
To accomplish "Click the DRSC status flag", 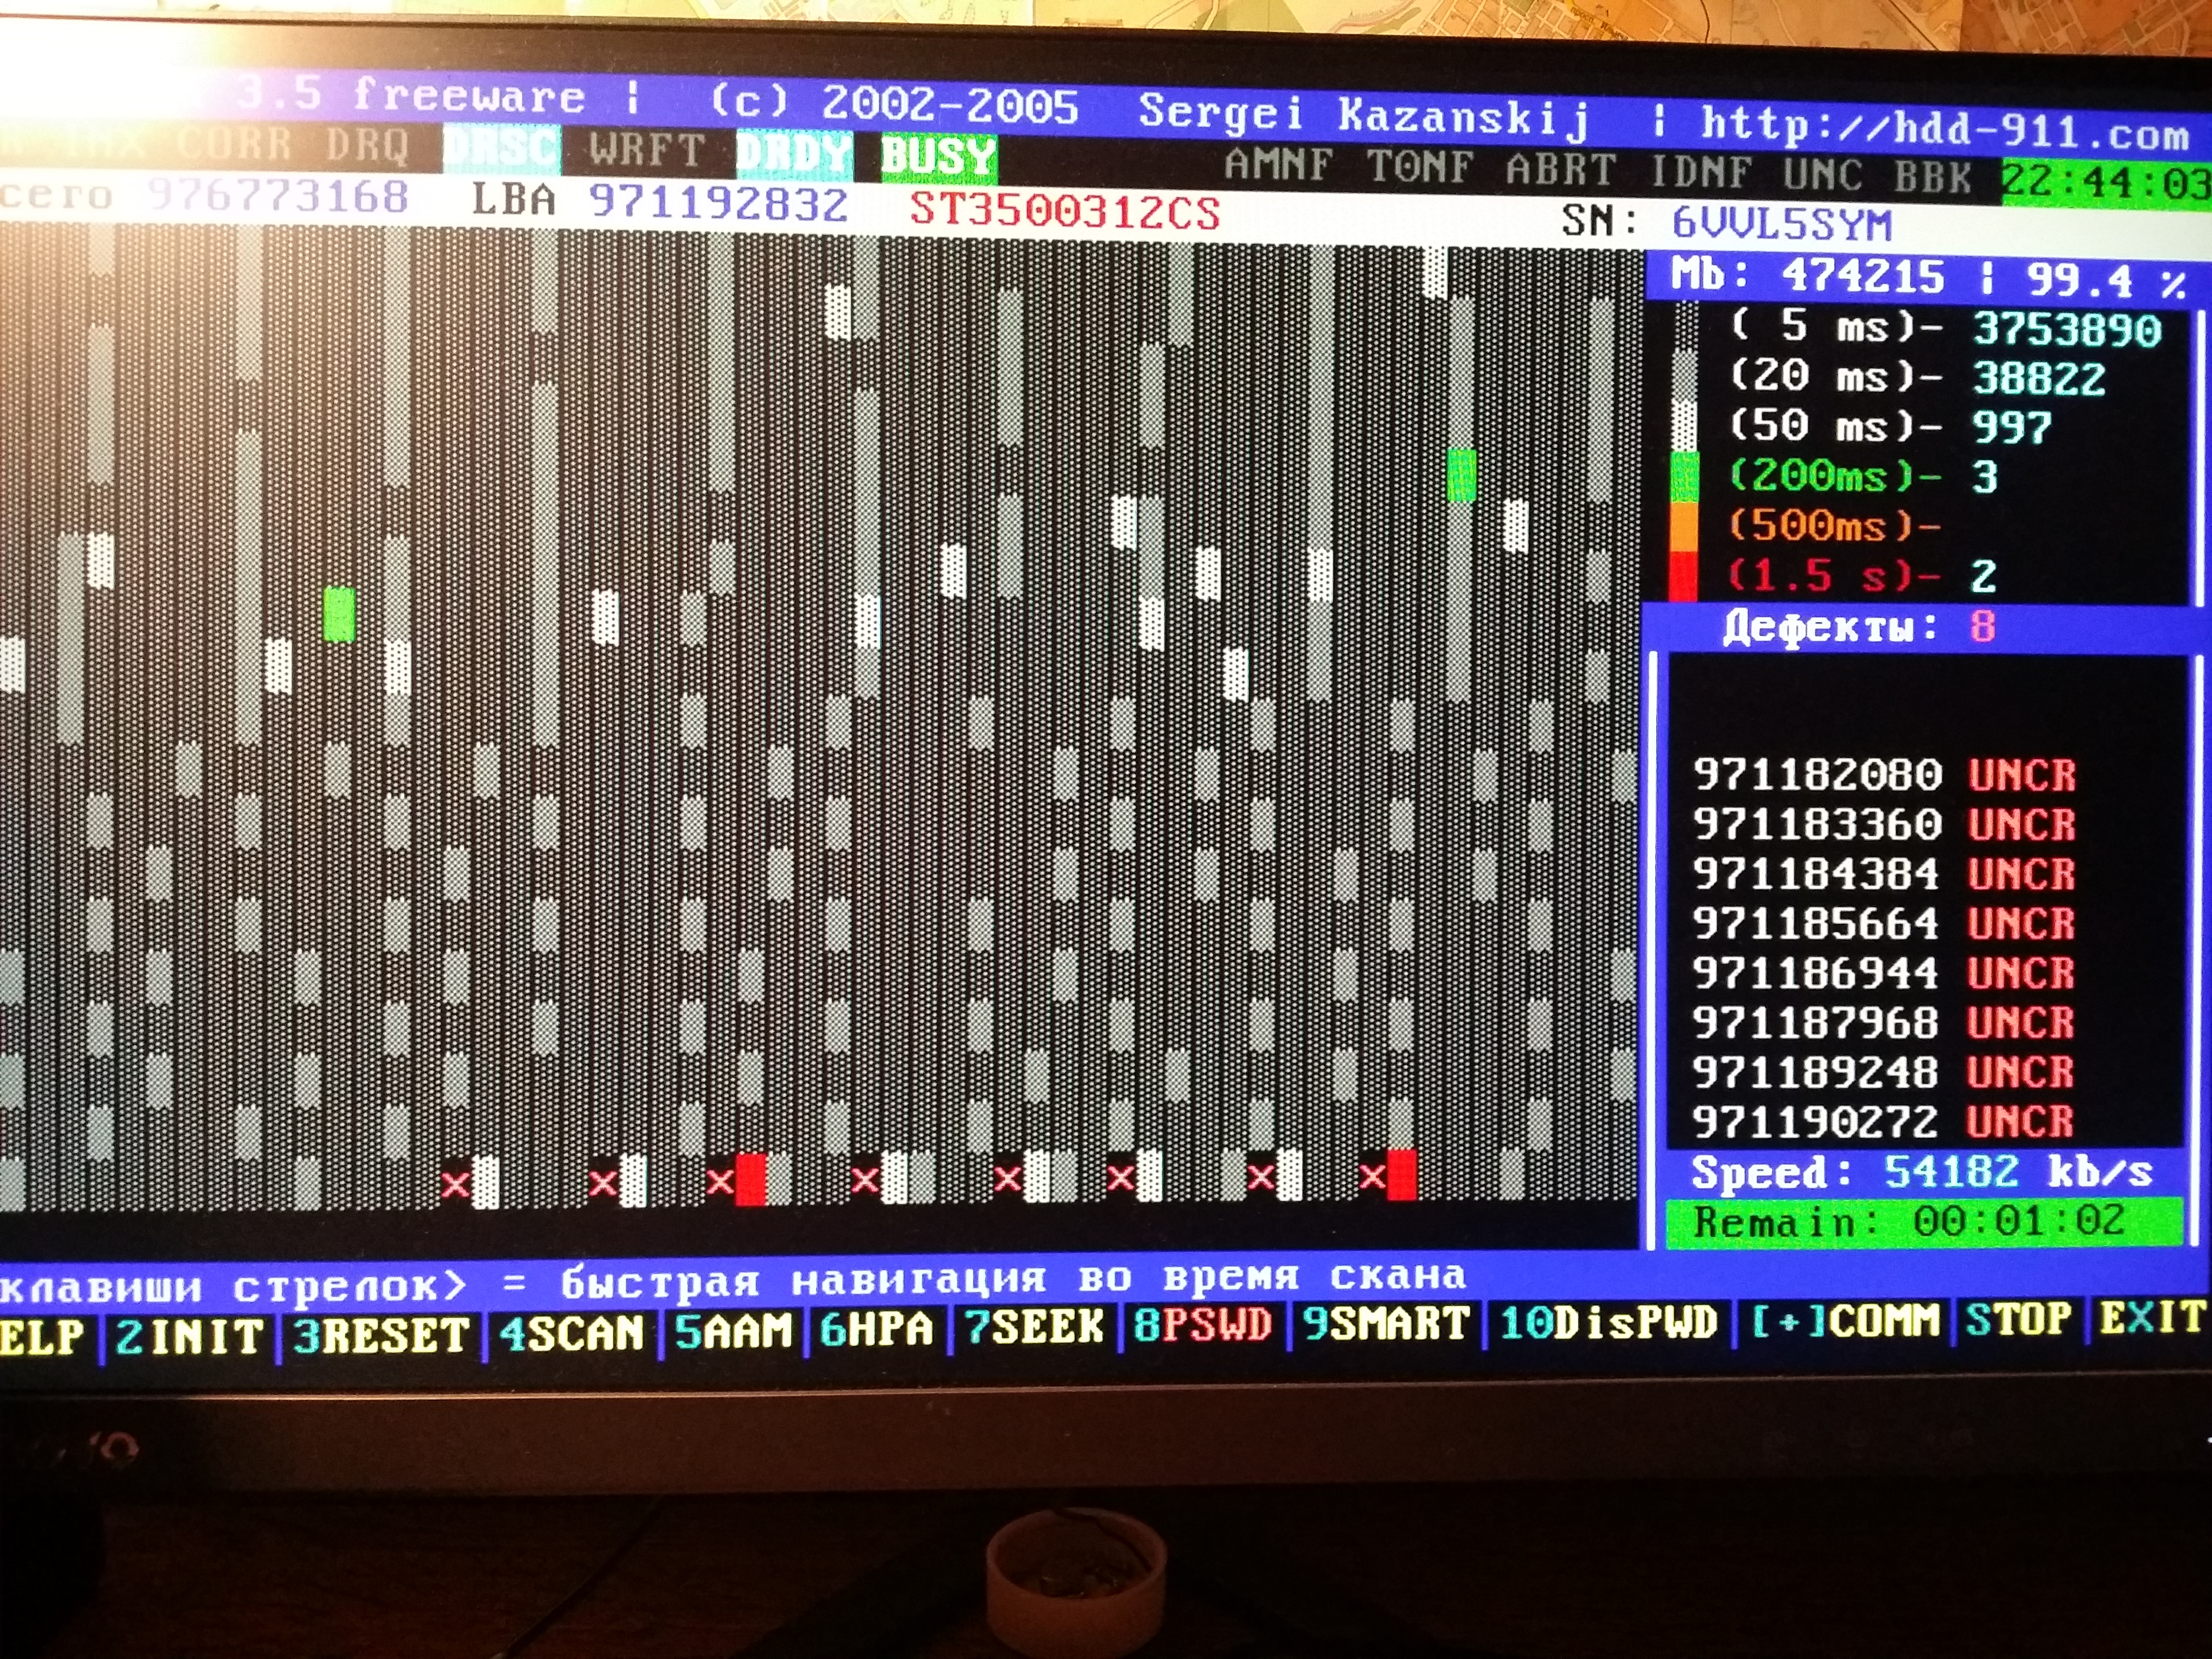I will coord(501,148).
